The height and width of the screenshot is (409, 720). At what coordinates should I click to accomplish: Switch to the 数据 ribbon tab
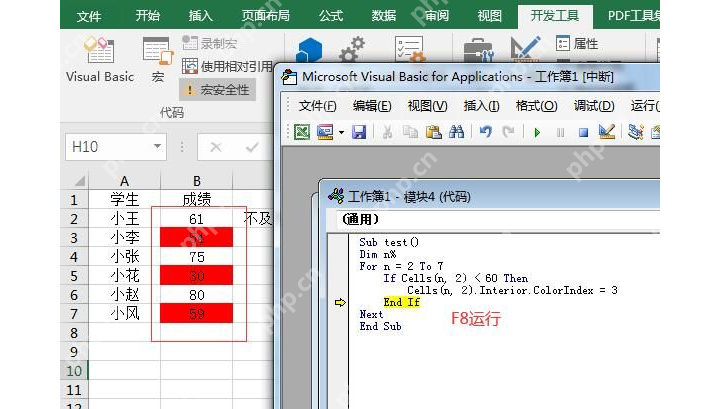point(384,16)
